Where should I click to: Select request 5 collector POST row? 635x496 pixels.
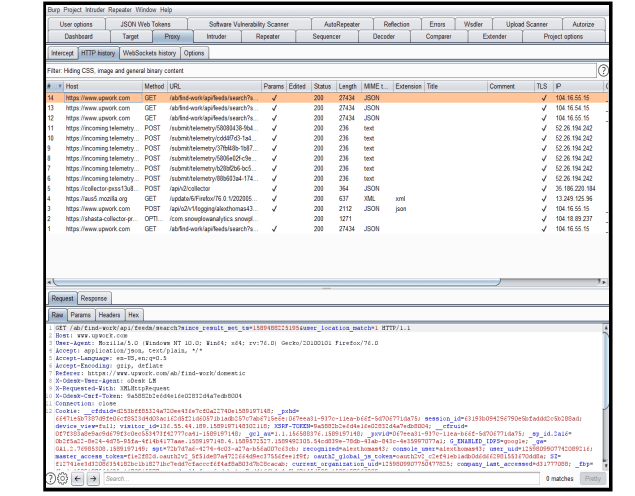pyautogui.click(x=327, y=189)
